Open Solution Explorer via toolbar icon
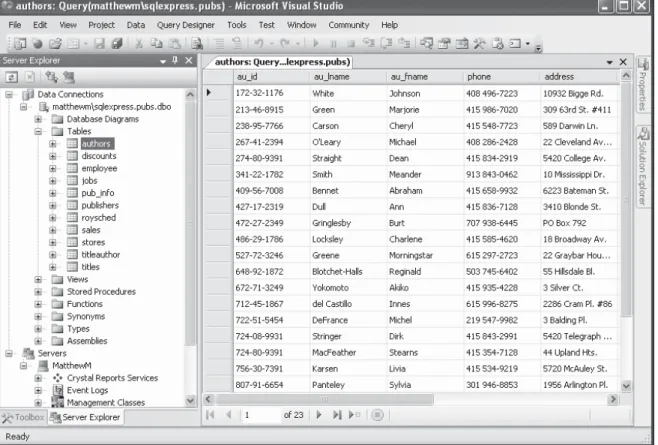 [426, 43]
